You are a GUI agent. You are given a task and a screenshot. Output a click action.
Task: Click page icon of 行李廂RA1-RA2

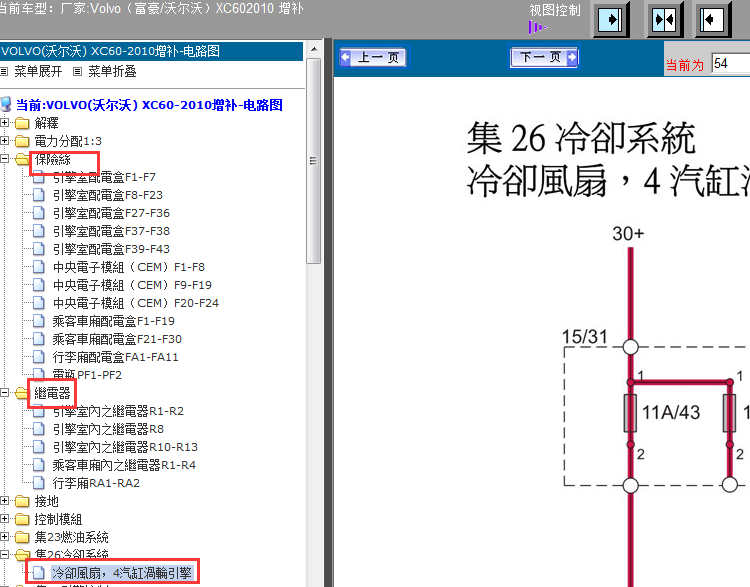39,483
